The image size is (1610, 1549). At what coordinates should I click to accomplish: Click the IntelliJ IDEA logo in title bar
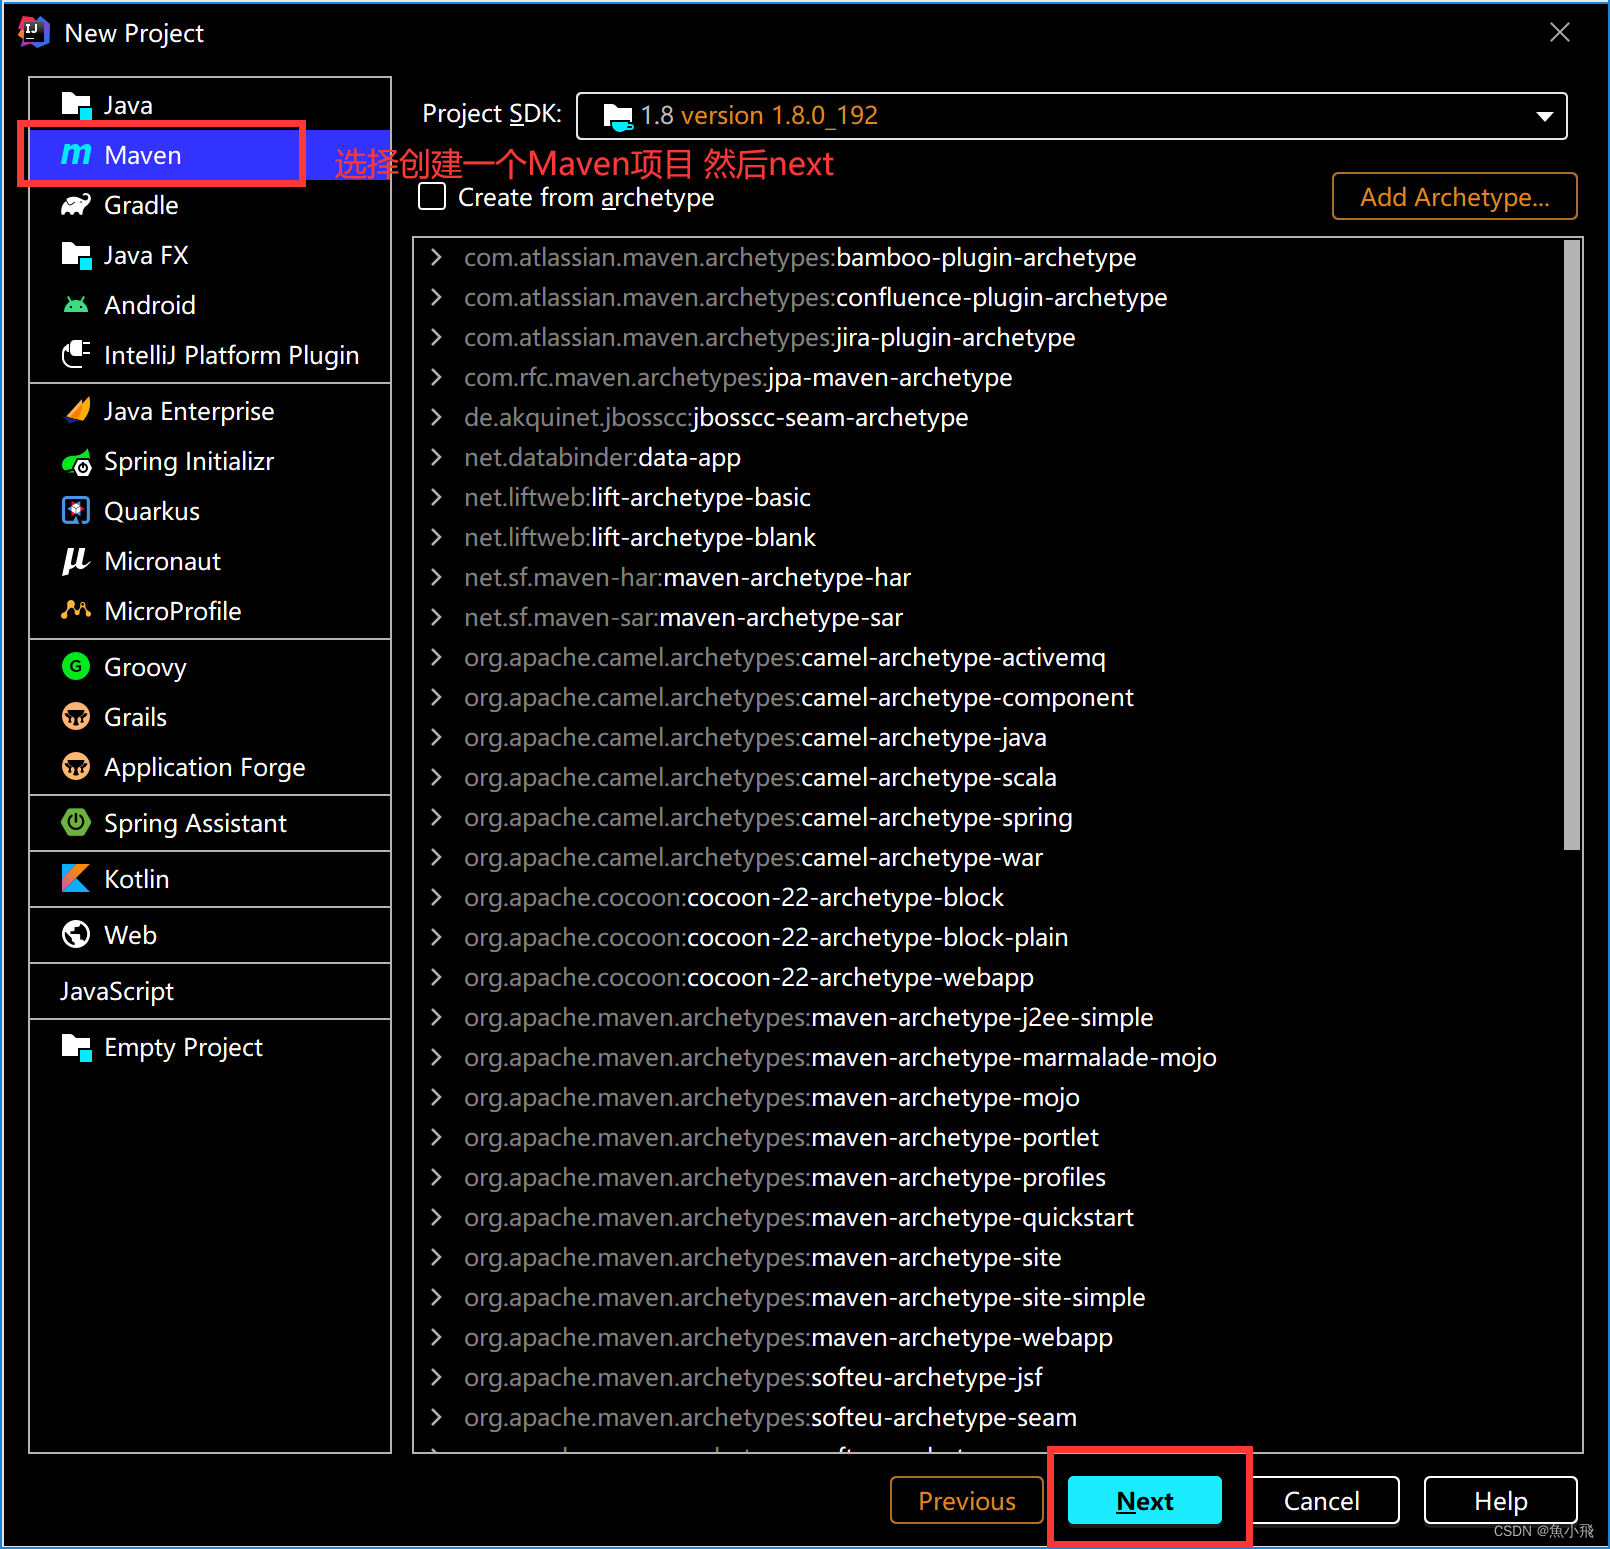[33, 32]
